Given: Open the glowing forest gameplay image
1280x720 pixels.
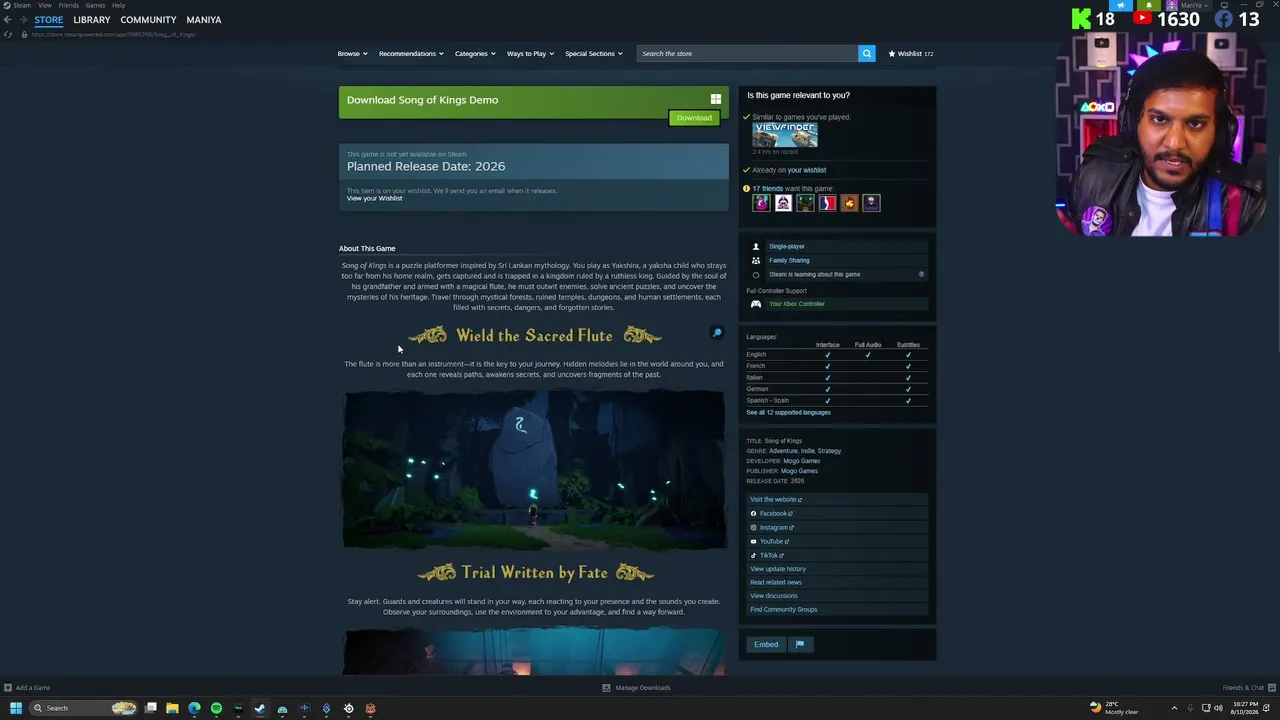Looking at the screenshot, I should 534,469.
